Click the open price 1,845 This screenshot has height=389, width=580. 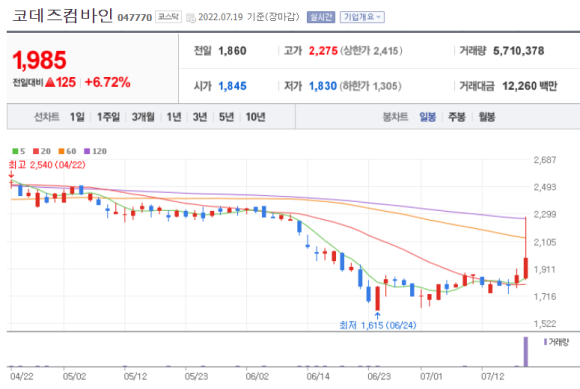click(x=232, y=86)
